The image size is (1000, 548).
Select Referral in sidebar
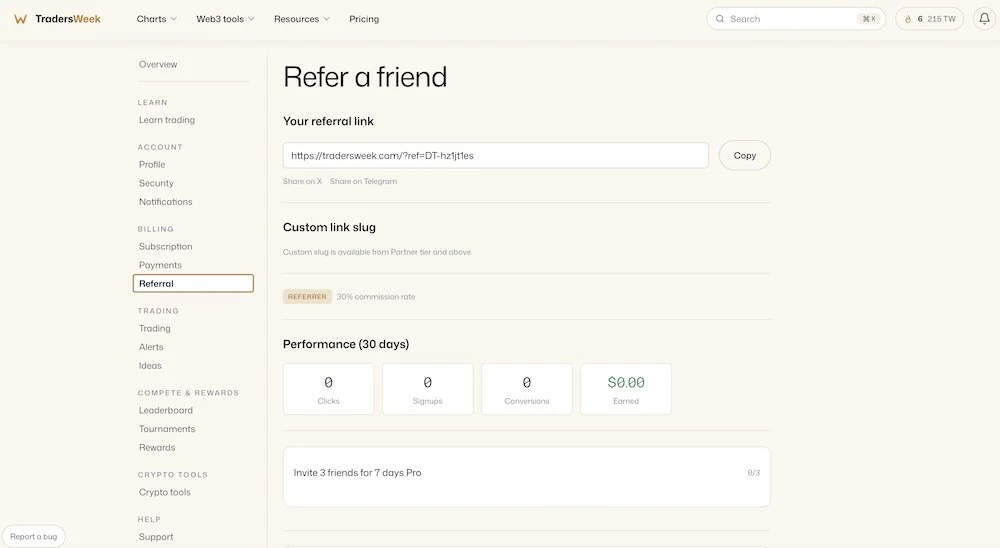pos(193,283)
